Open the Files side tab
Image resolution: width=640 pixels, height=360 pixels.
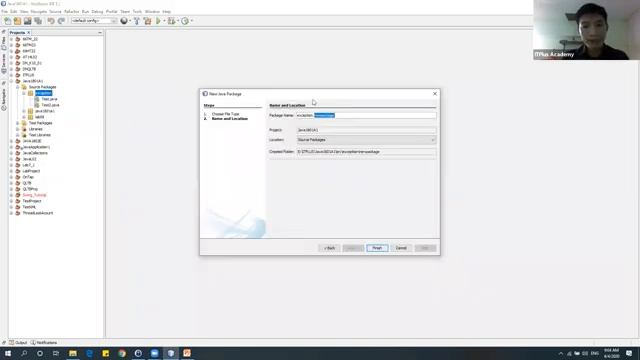click(4, 42)
